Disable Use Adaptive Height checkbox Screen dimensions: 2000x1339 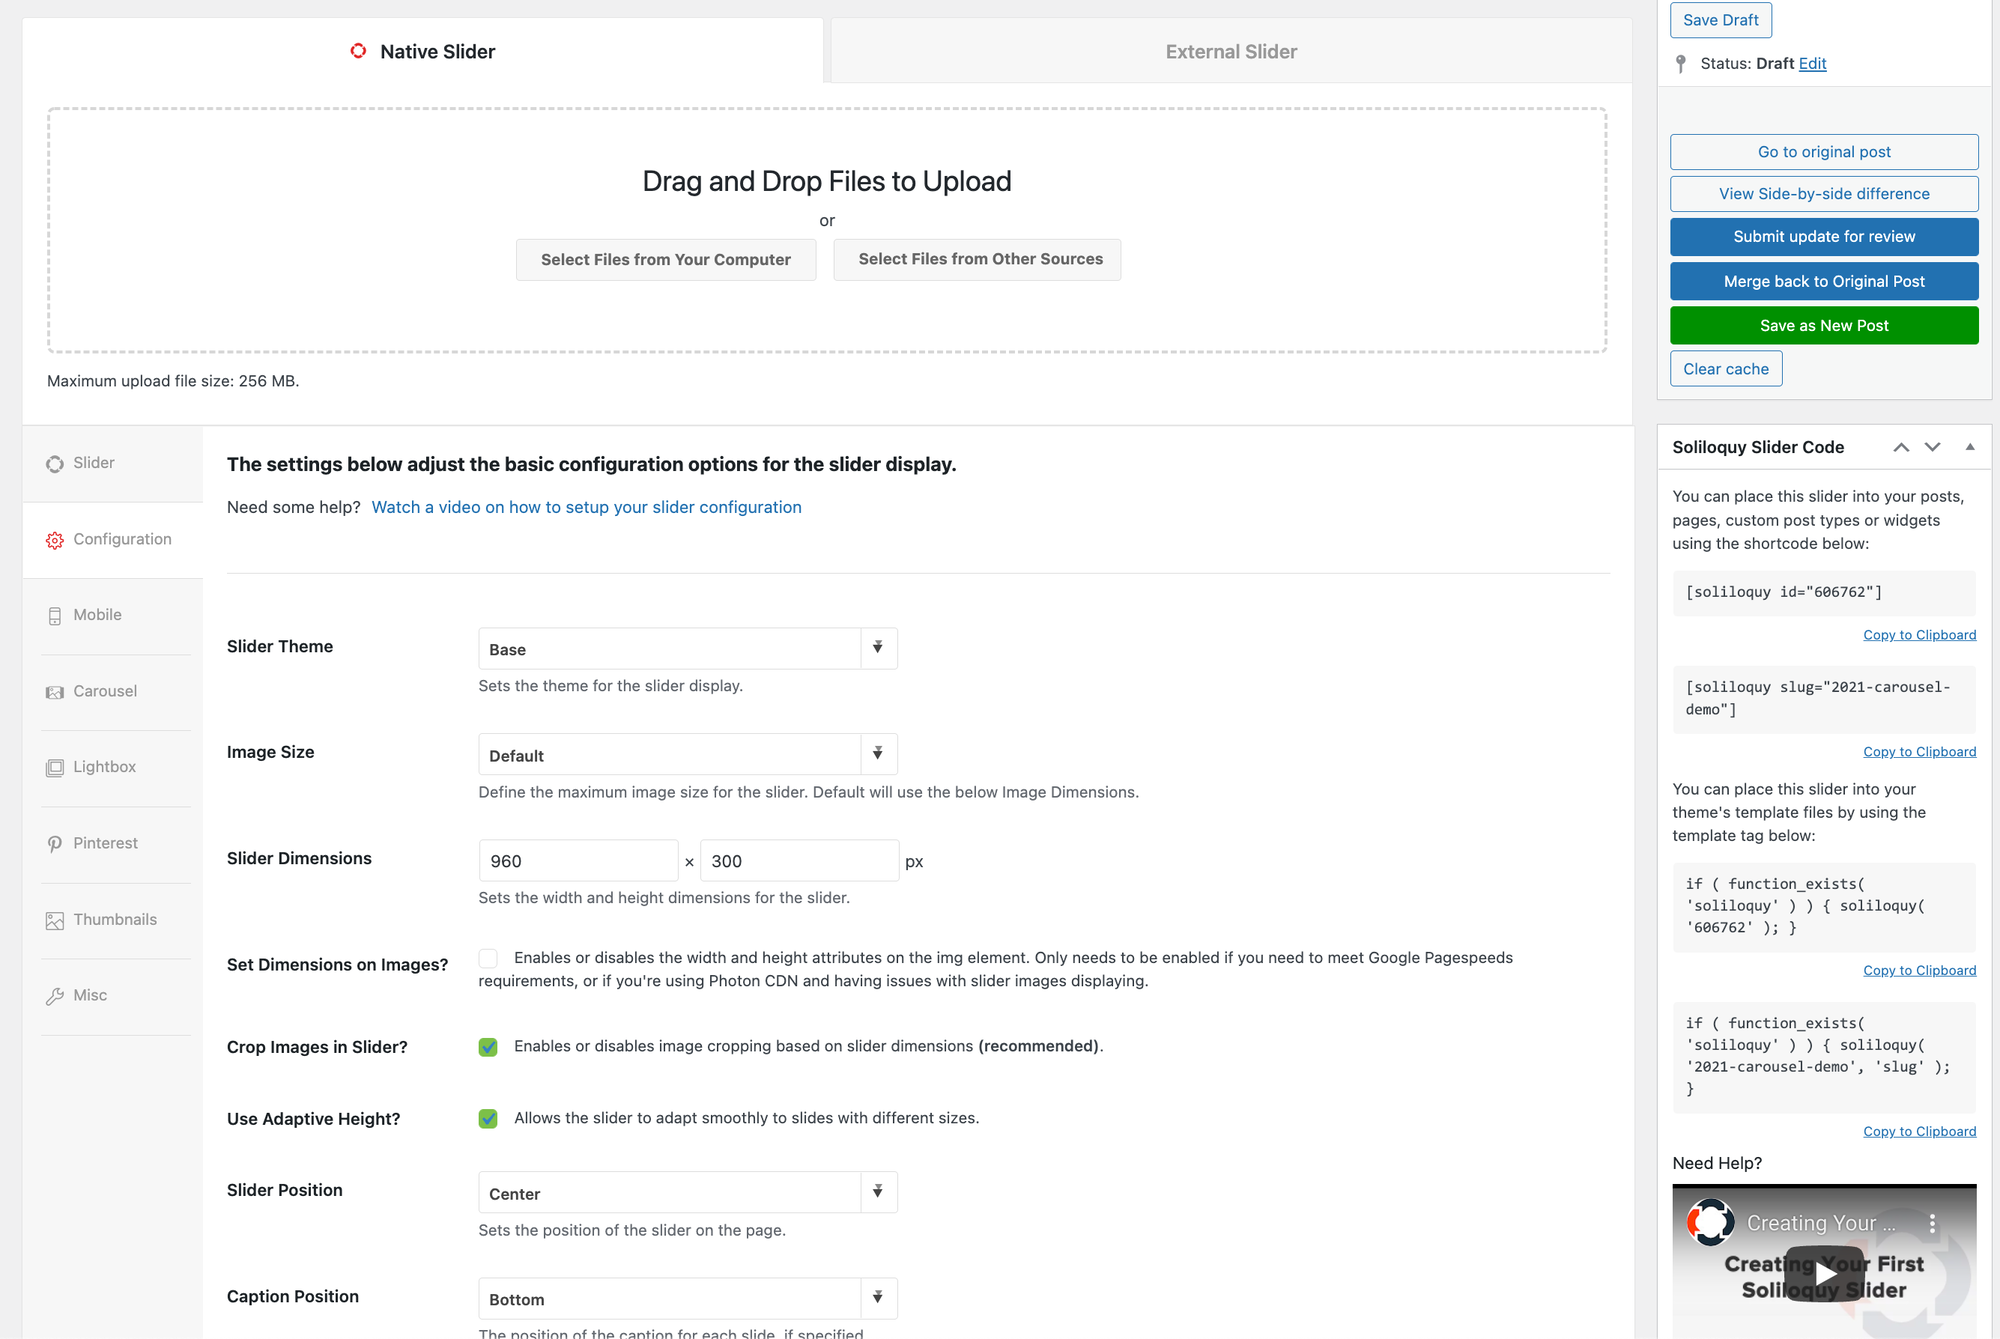point(488,1119)
